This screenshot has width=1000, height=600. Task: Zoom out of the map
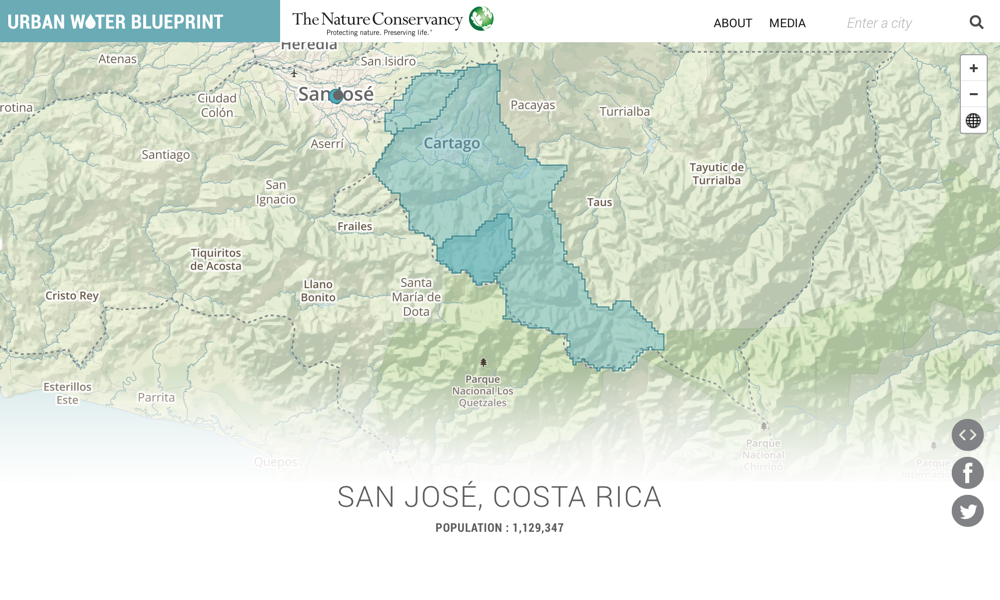pyautogui.click(x=973, y=94)
